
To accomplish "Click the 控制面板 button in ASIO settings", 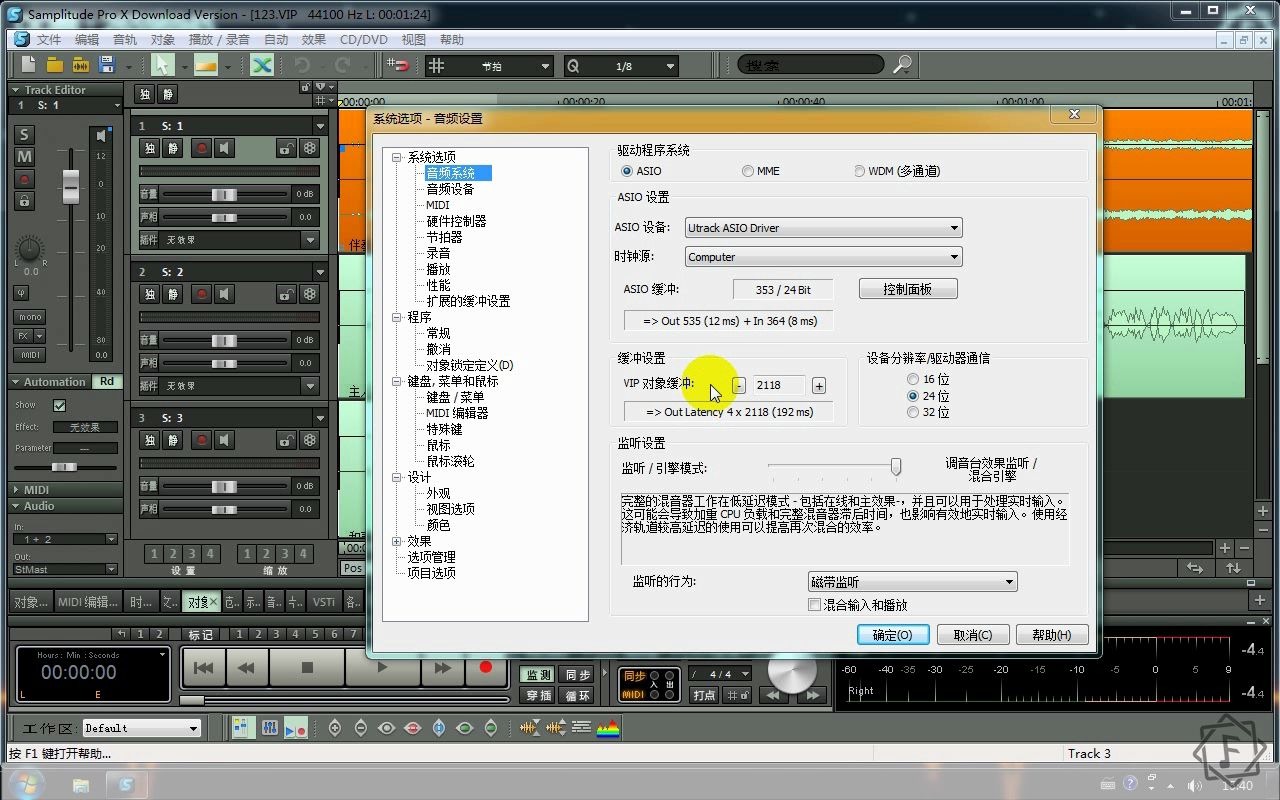I will pos(907,288).
